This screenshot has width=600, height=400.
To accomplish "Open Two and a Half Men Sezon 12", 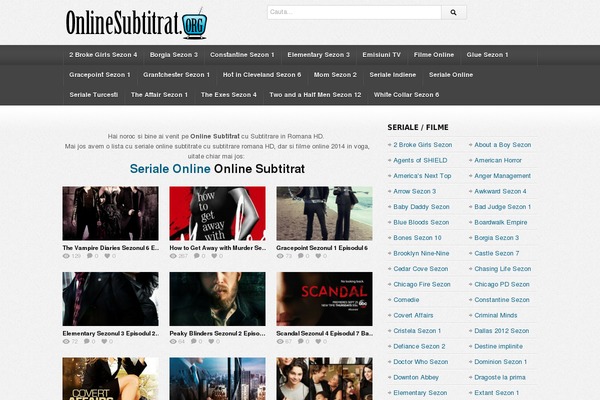I will [x=315, y=95].
